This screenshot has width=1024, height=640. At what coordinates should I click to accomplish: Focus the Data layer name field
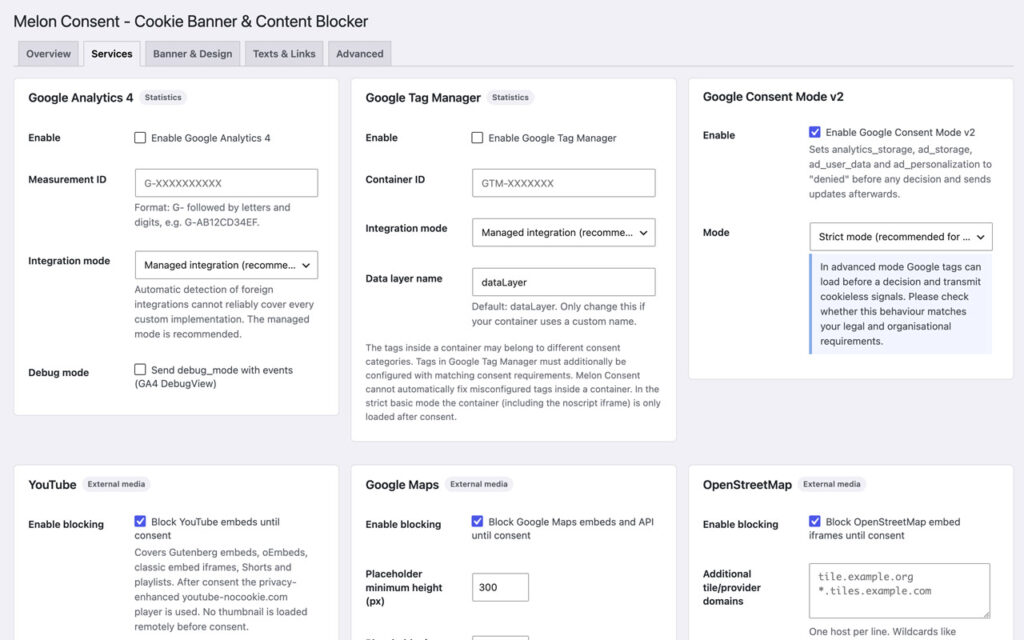[564, 282]
